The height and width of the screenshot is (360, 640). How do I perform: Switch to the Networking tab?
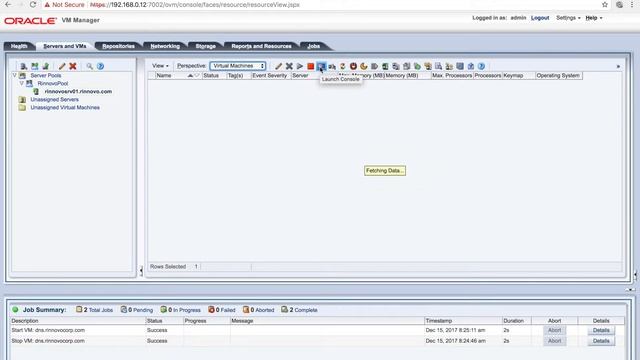[165, 46]
